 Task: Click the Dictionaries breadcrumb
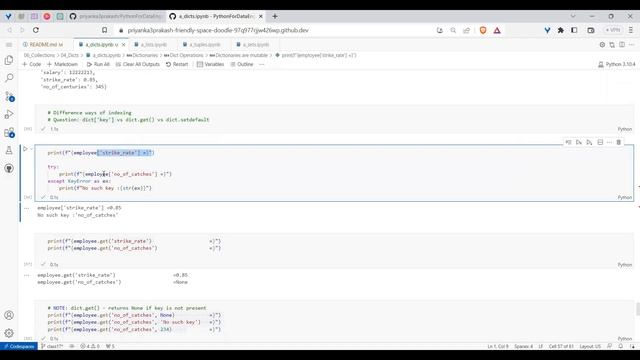(x=142, y=55)
